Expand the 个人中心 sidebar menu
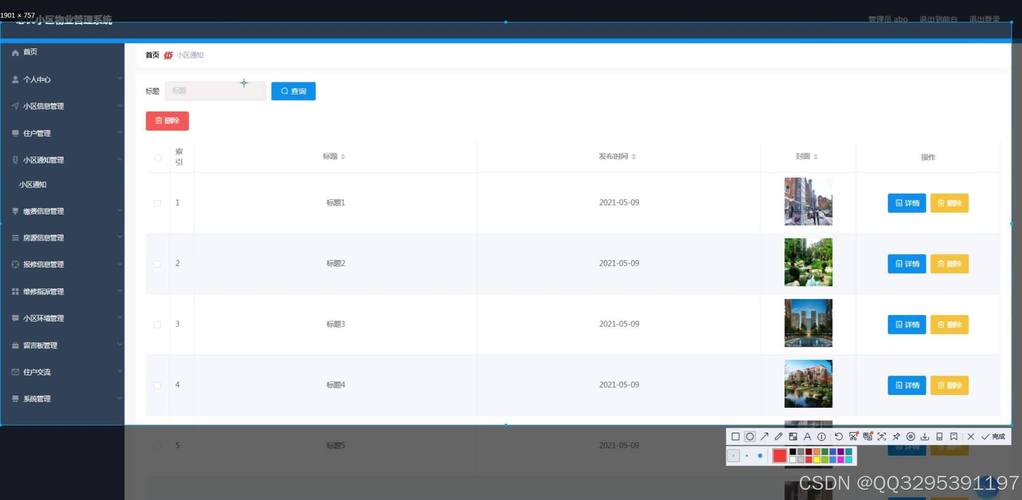This screenshot has width=1022, height=500. pyautogui.click(x=62, y=79)
